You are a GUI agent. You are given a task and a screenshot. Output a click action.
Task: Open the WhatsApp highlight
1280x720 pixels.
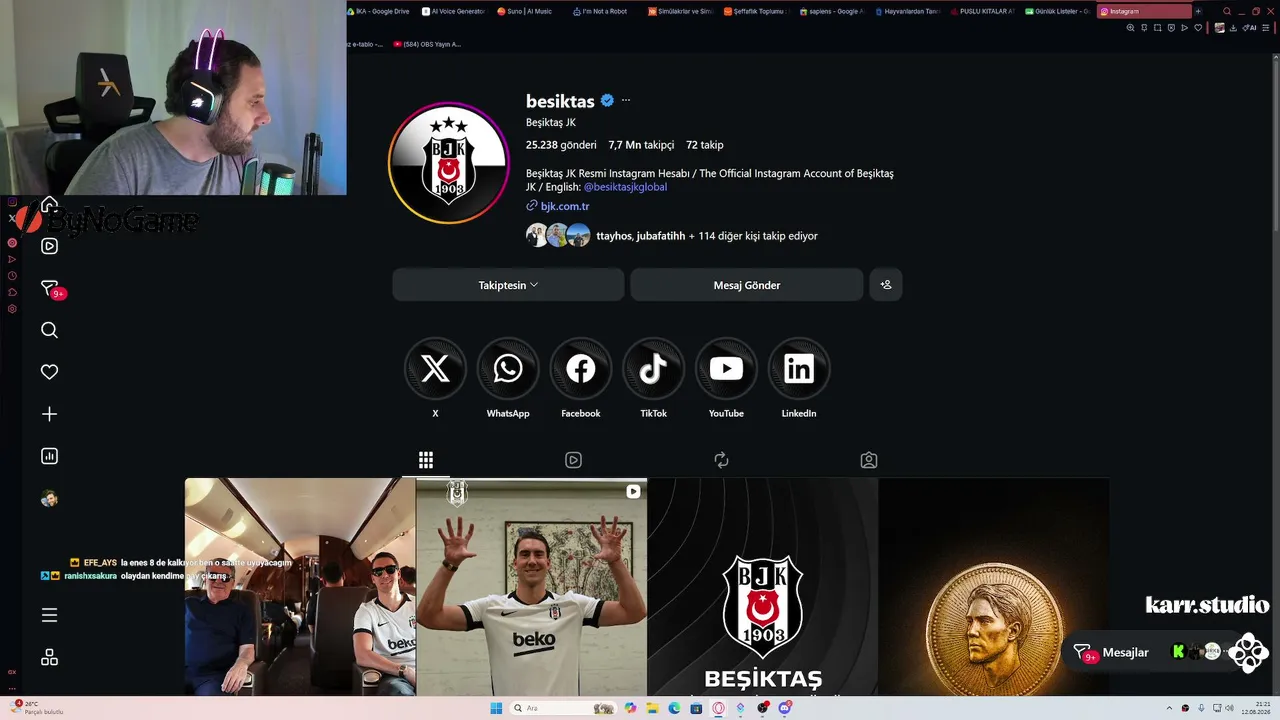(508, 369)
